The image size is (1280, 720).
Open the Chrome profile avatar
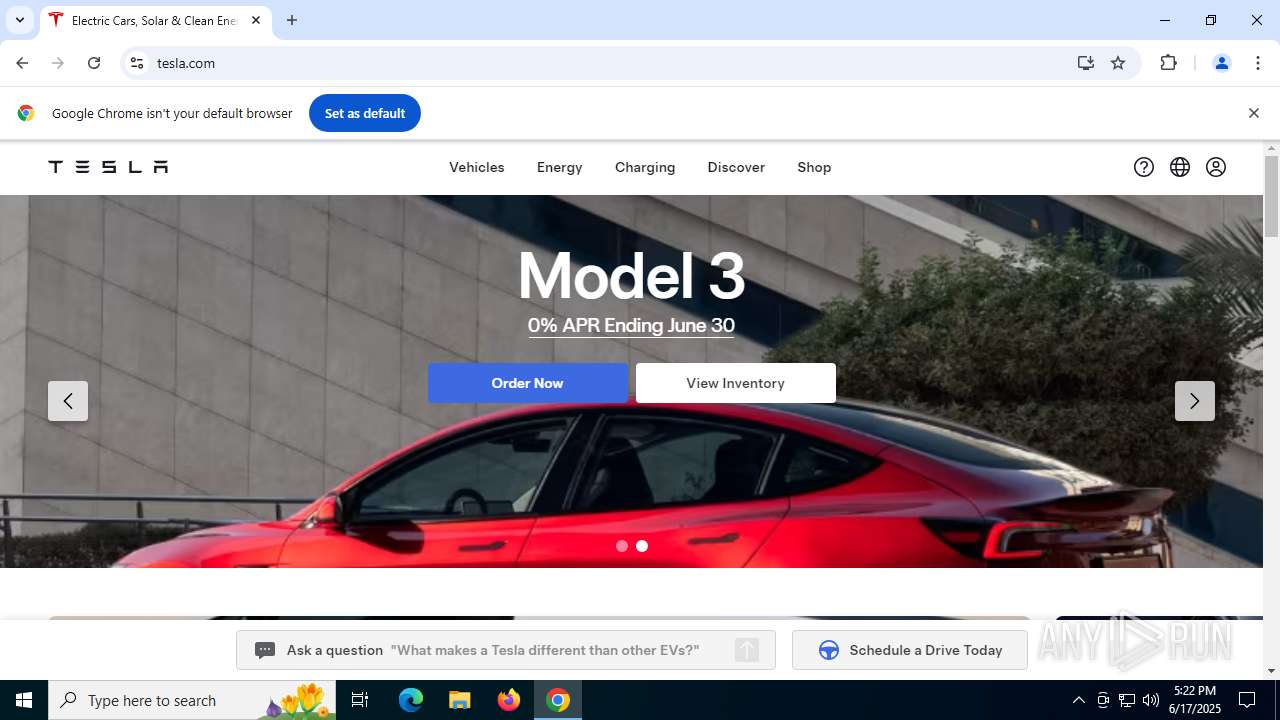(x=1221, y=63)
